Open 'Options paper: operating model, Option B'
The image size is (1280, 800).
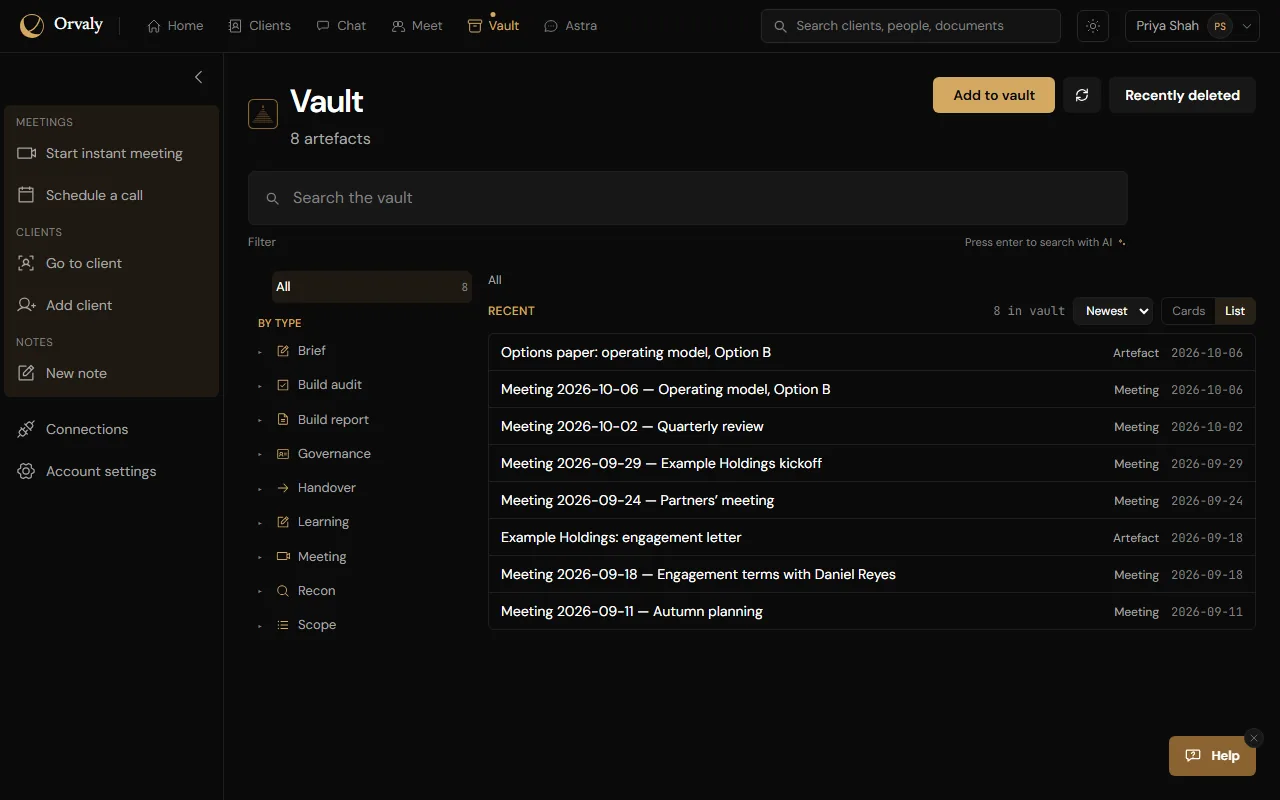872,352
